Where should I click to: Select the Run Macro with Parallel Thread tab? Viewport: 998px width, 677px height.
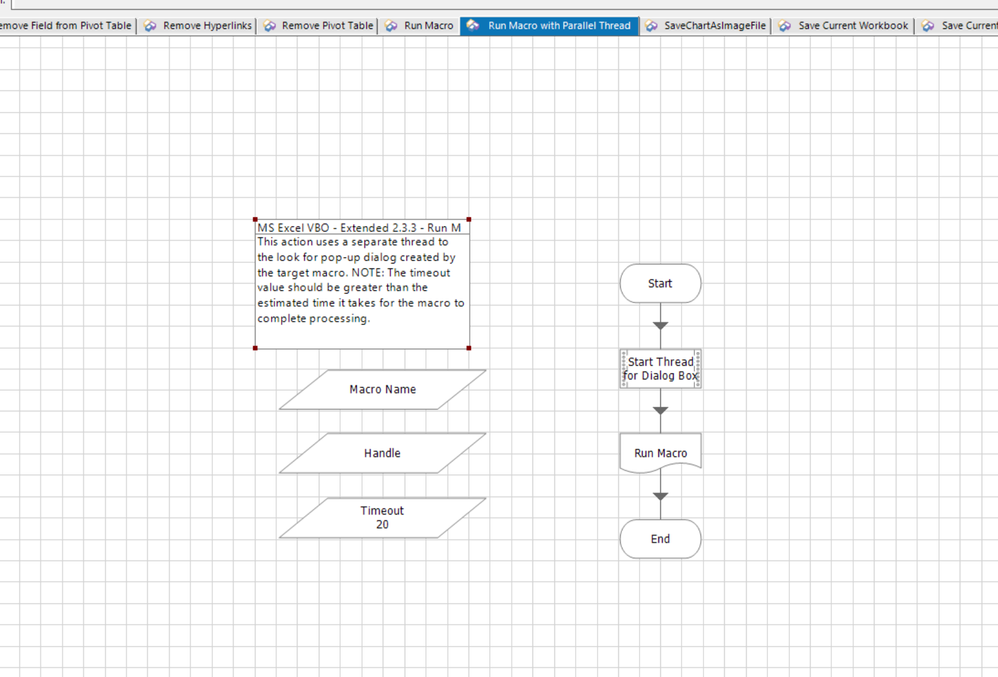coord(559,26)
